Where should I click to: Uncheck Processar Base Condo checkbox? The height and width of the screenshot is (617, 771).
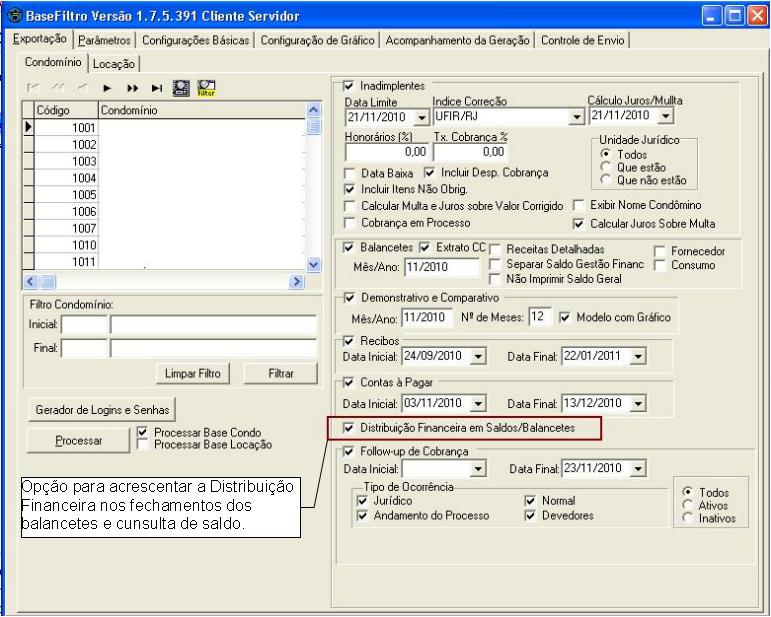[x=143, y=432]
